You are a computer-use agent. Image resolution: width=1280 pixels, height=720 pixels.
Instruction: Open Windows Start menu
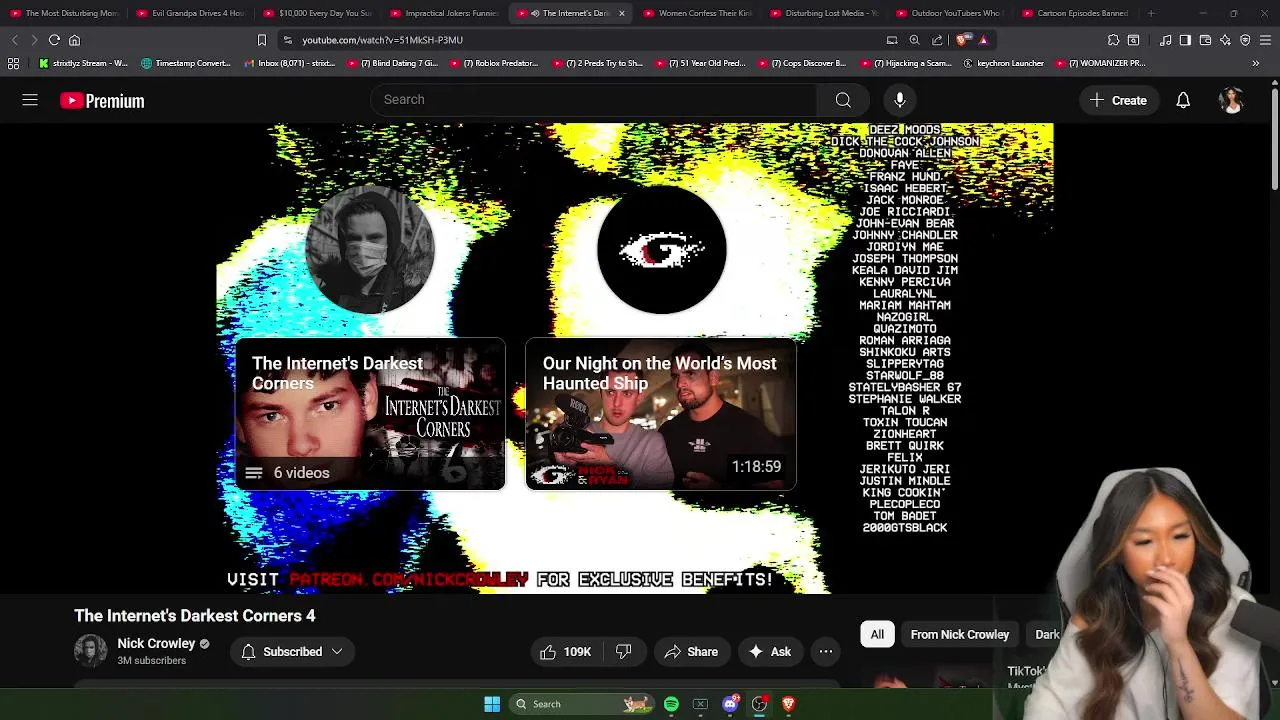point(492,704)
